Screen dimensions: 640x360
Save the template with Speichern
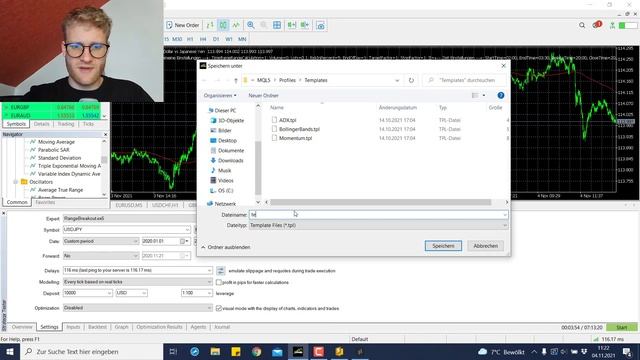(443, 246)
